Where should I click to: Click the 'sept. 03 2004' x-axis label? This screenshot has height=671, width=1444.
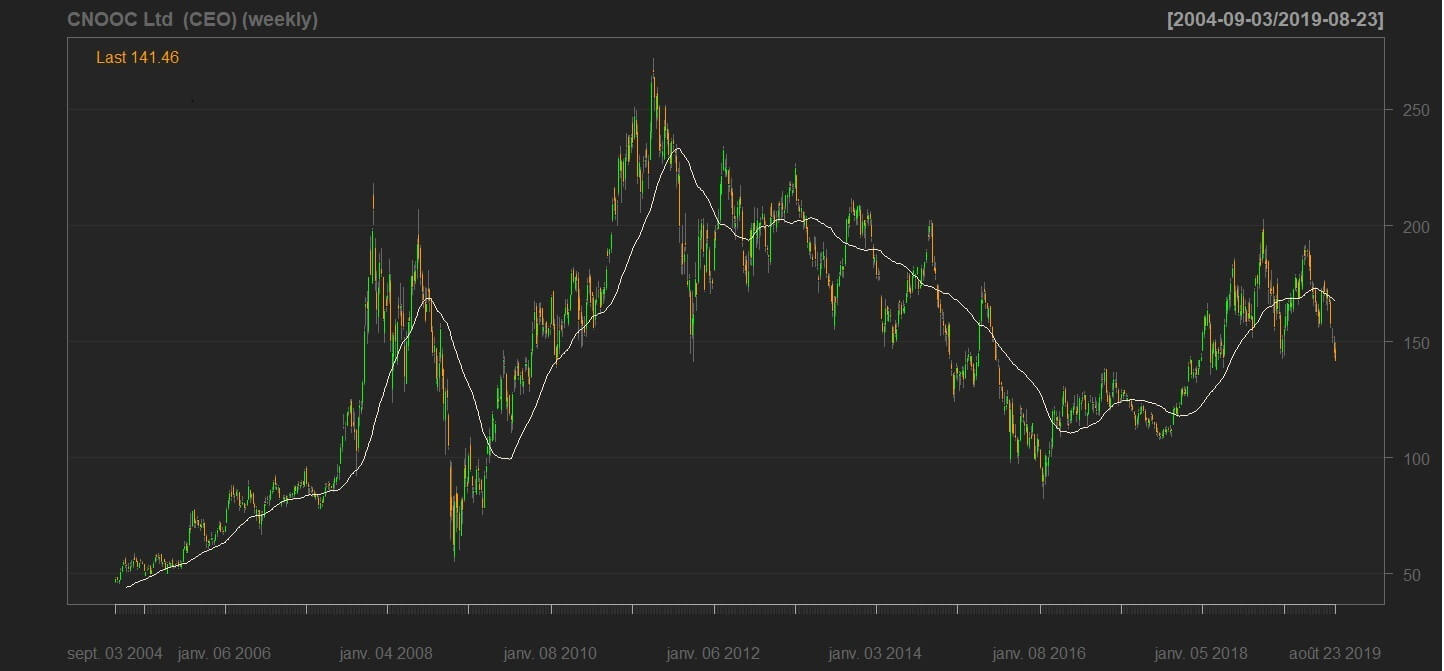pyautogui.click(x=115, y=654)
